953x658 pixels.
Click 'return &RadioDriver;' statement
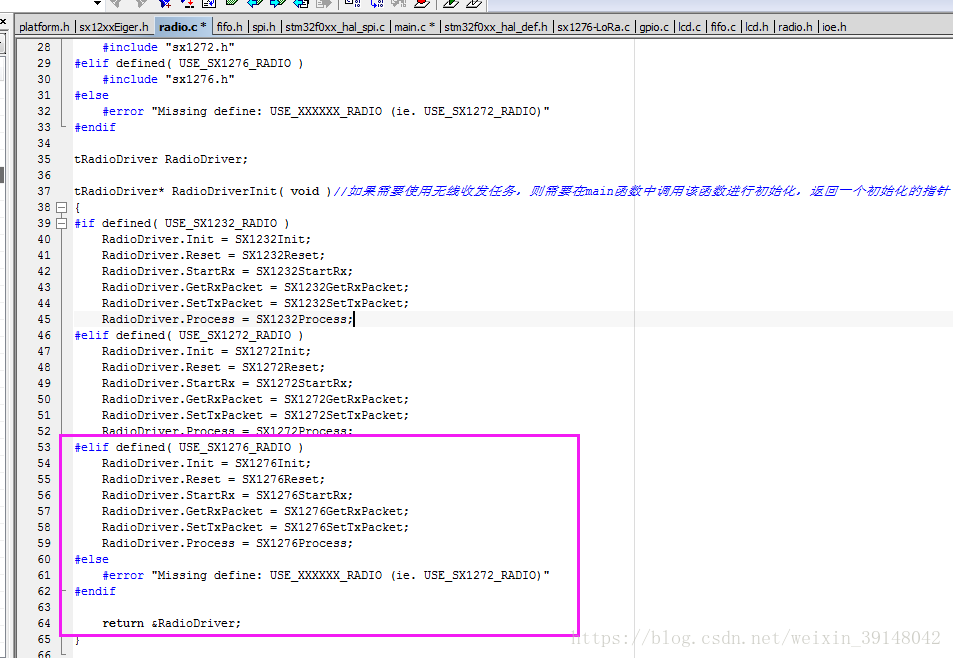tap(171, 623)
